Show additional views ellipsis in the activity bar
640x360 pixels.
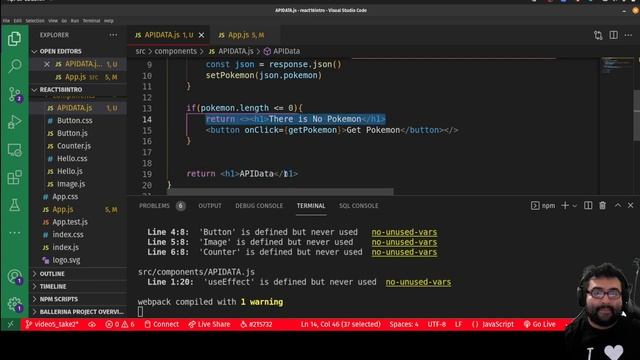pos(15,233)
